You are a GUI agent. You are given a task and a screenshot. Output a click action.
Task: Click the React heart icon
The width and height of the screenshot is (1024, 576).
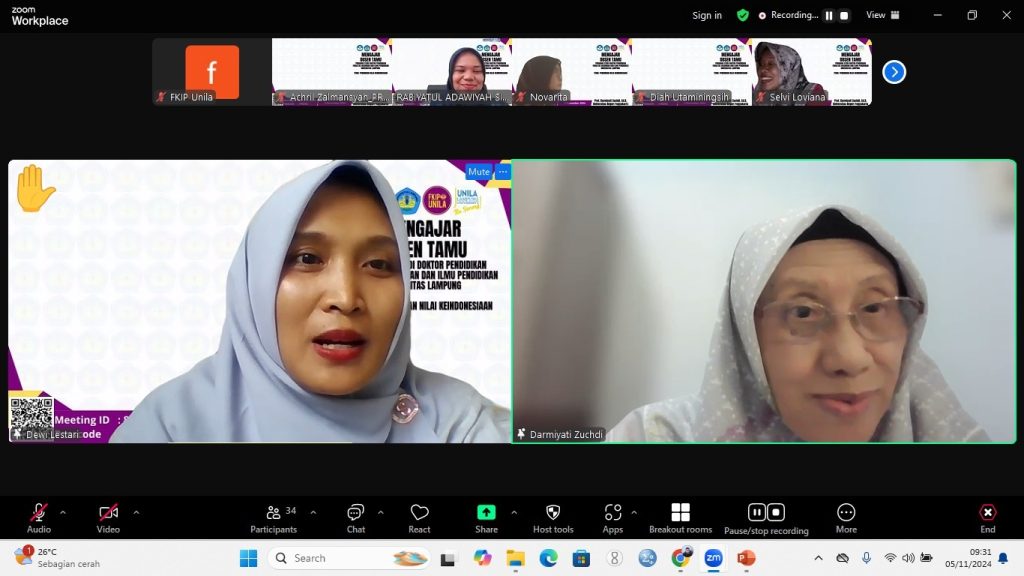pos(419,517)
